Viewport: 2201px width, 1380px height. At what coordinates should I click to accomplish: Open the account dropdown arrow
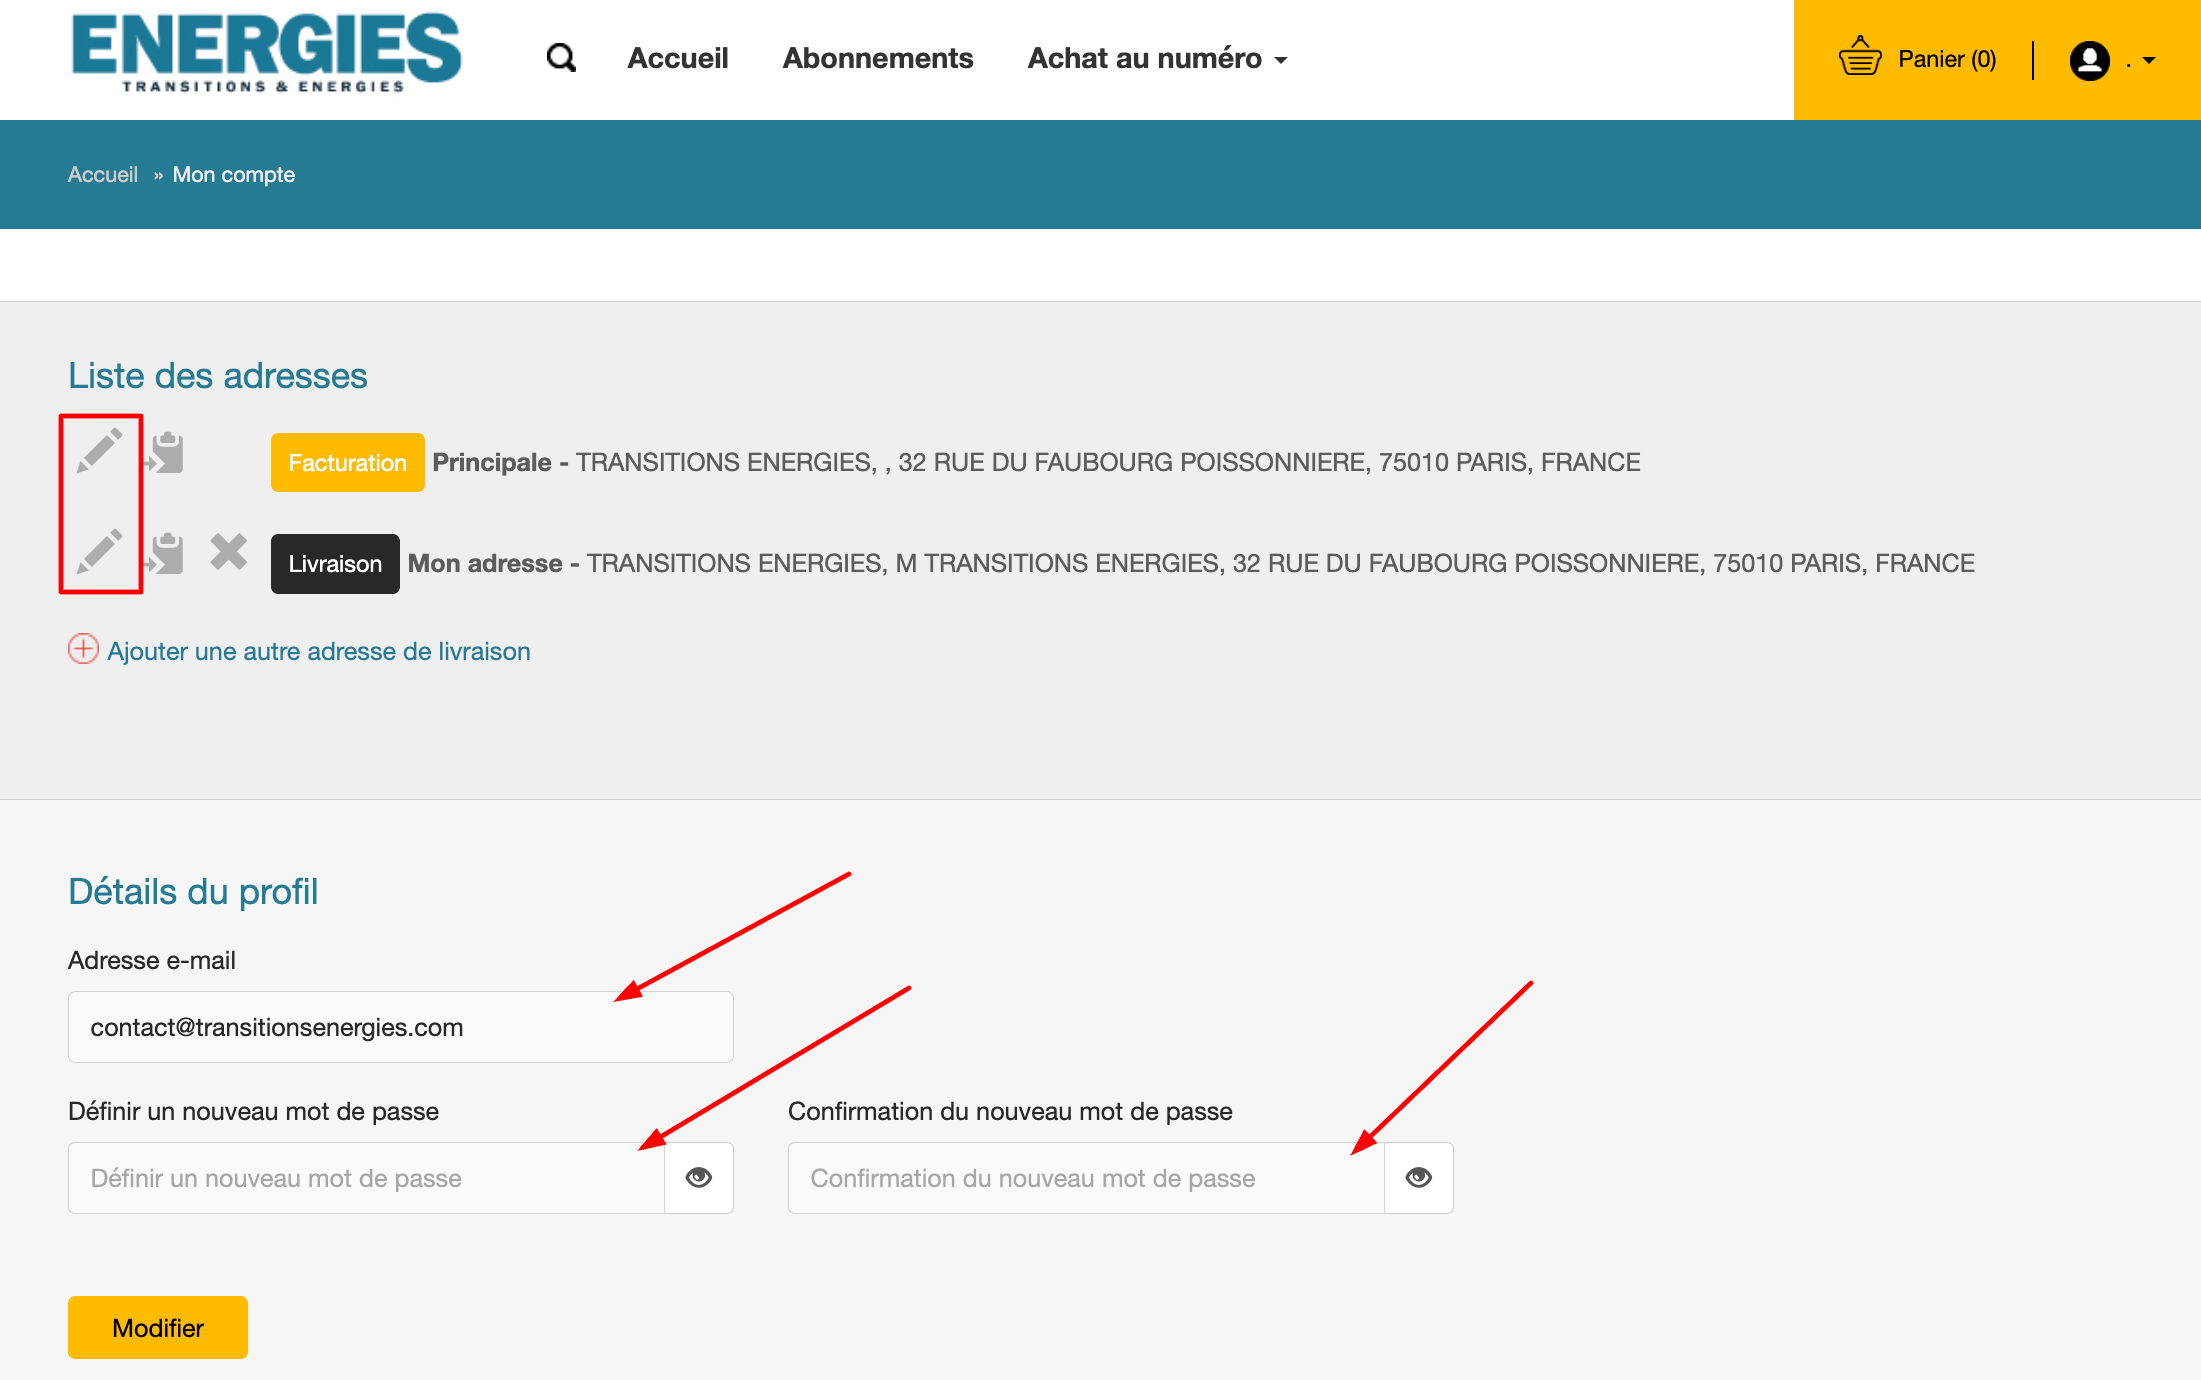2149,60
